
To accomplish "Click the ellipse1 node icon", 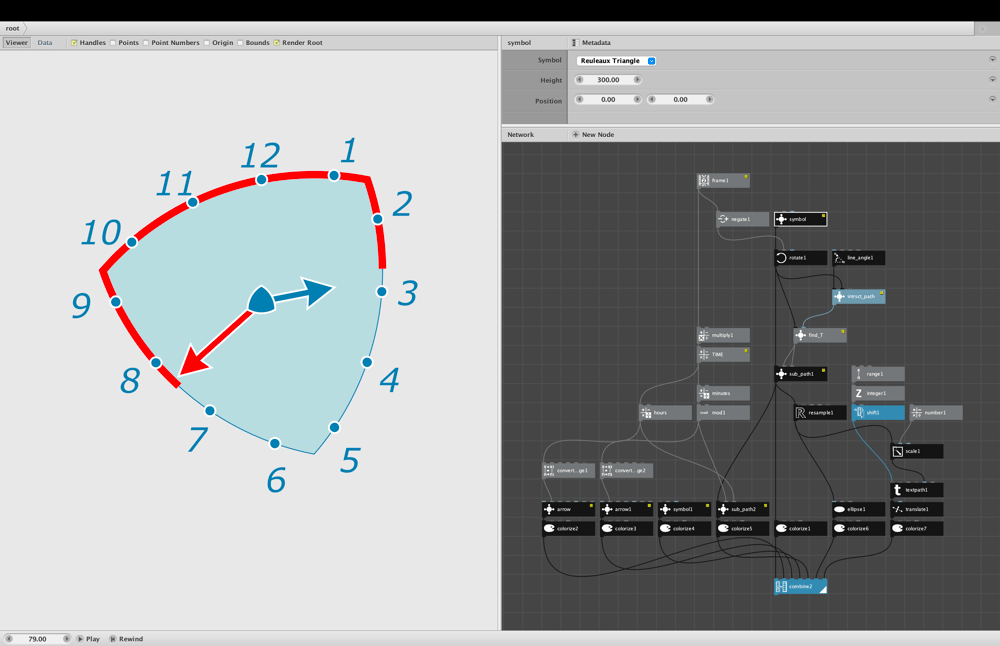I will point(839,510).
